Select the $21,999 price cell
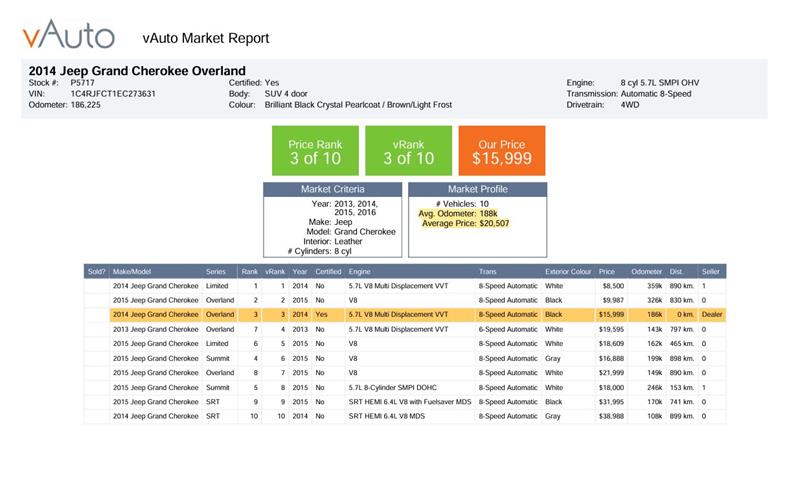 611,373
